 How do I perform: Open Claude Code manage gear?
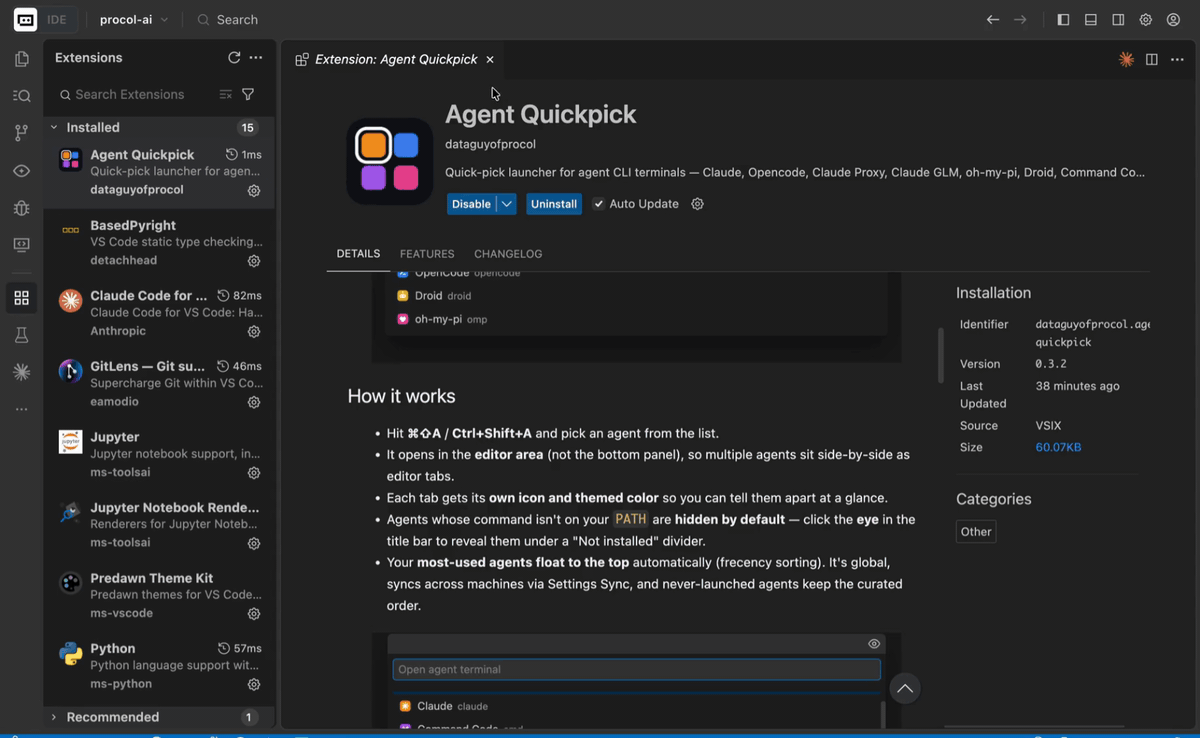(x=254, y=331)
